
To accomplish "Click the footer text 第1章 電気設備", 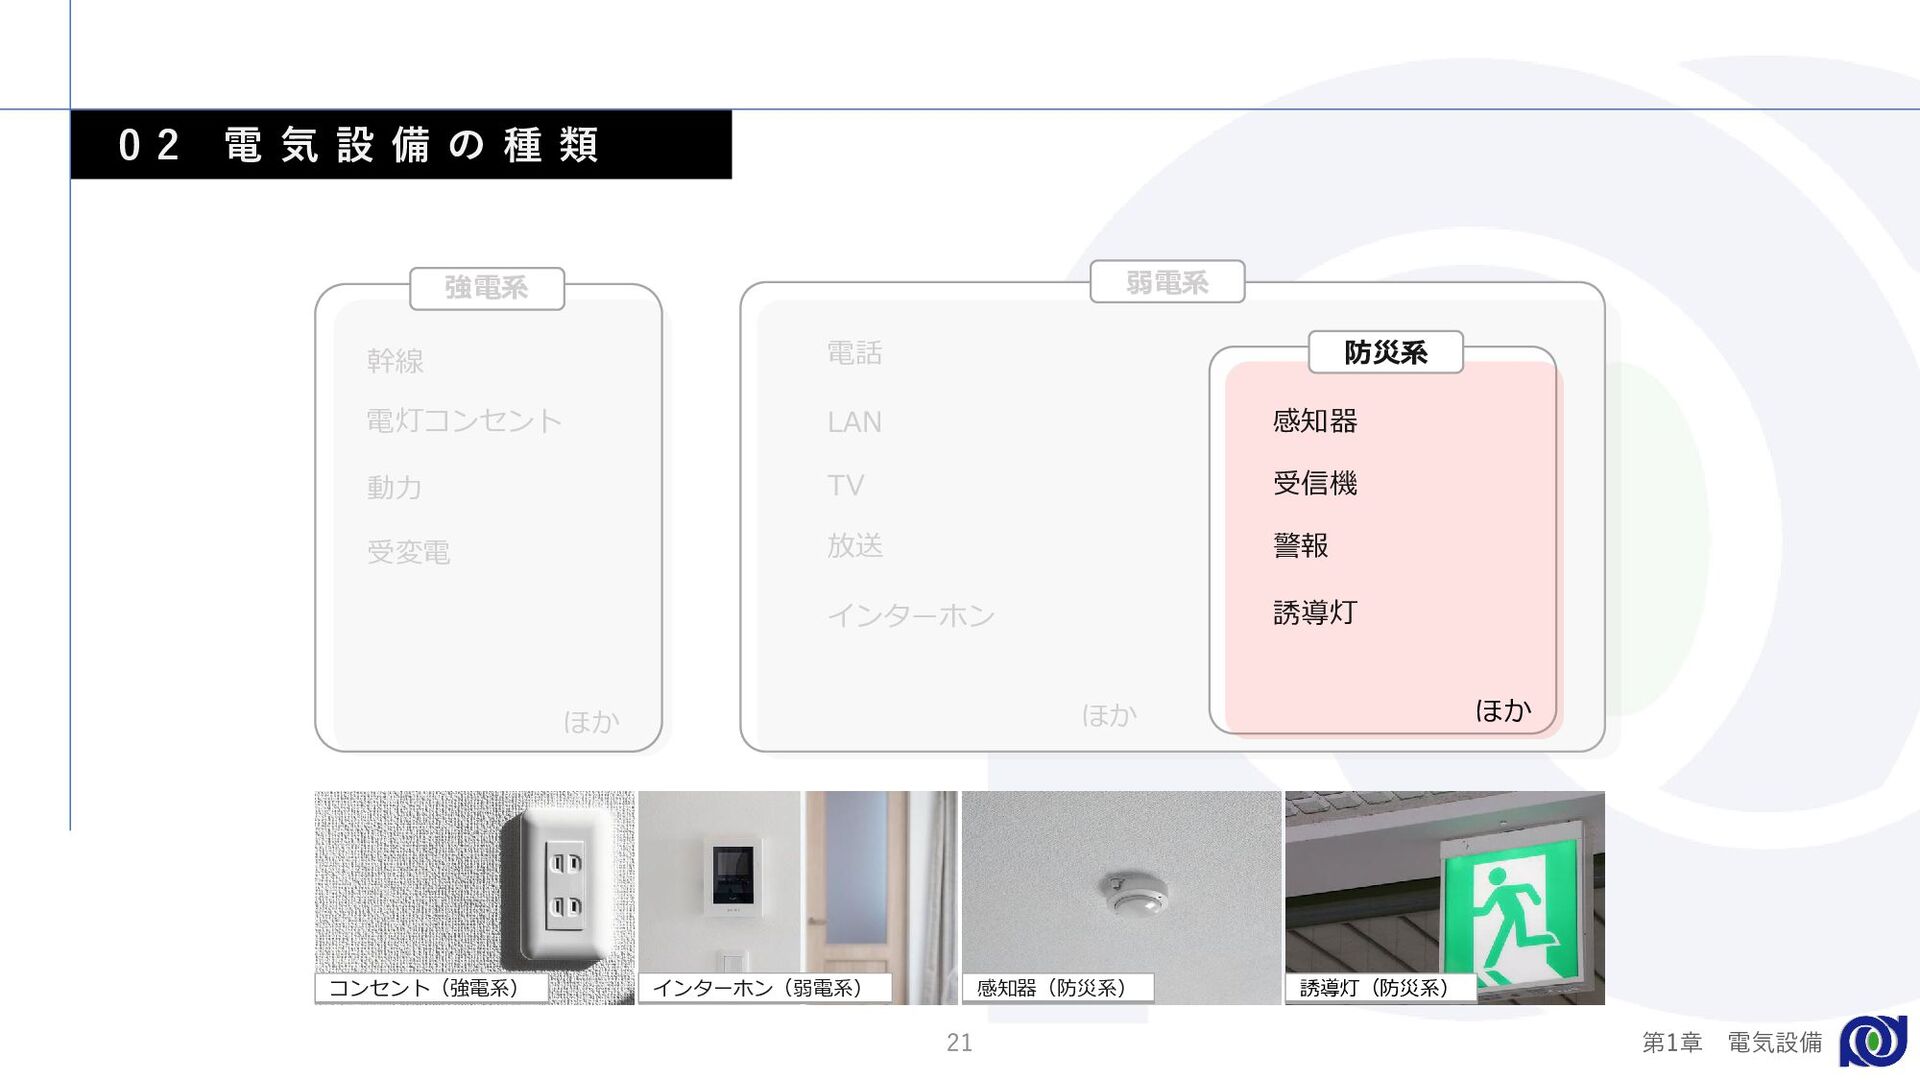I will point(1732,1042).
